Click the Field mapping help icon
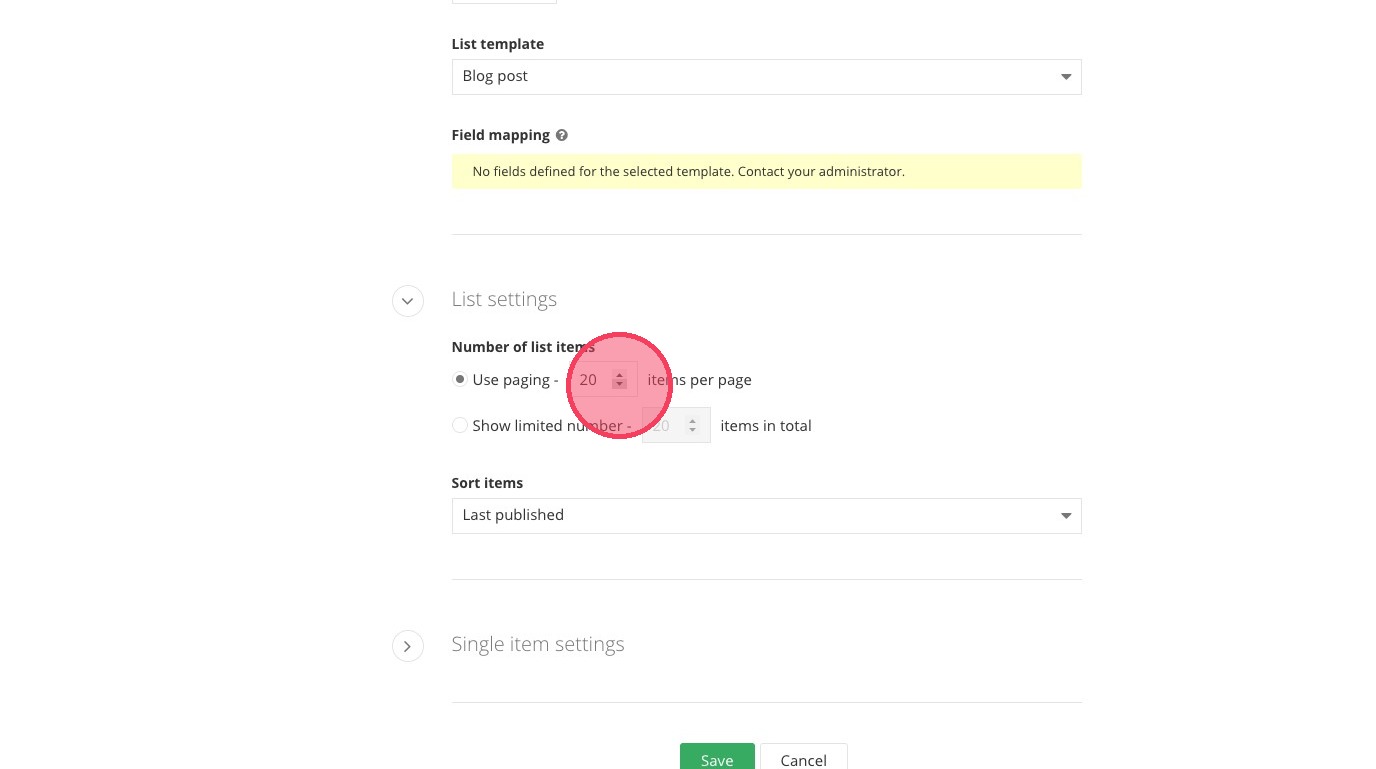1376x769 pixels. 562,135
